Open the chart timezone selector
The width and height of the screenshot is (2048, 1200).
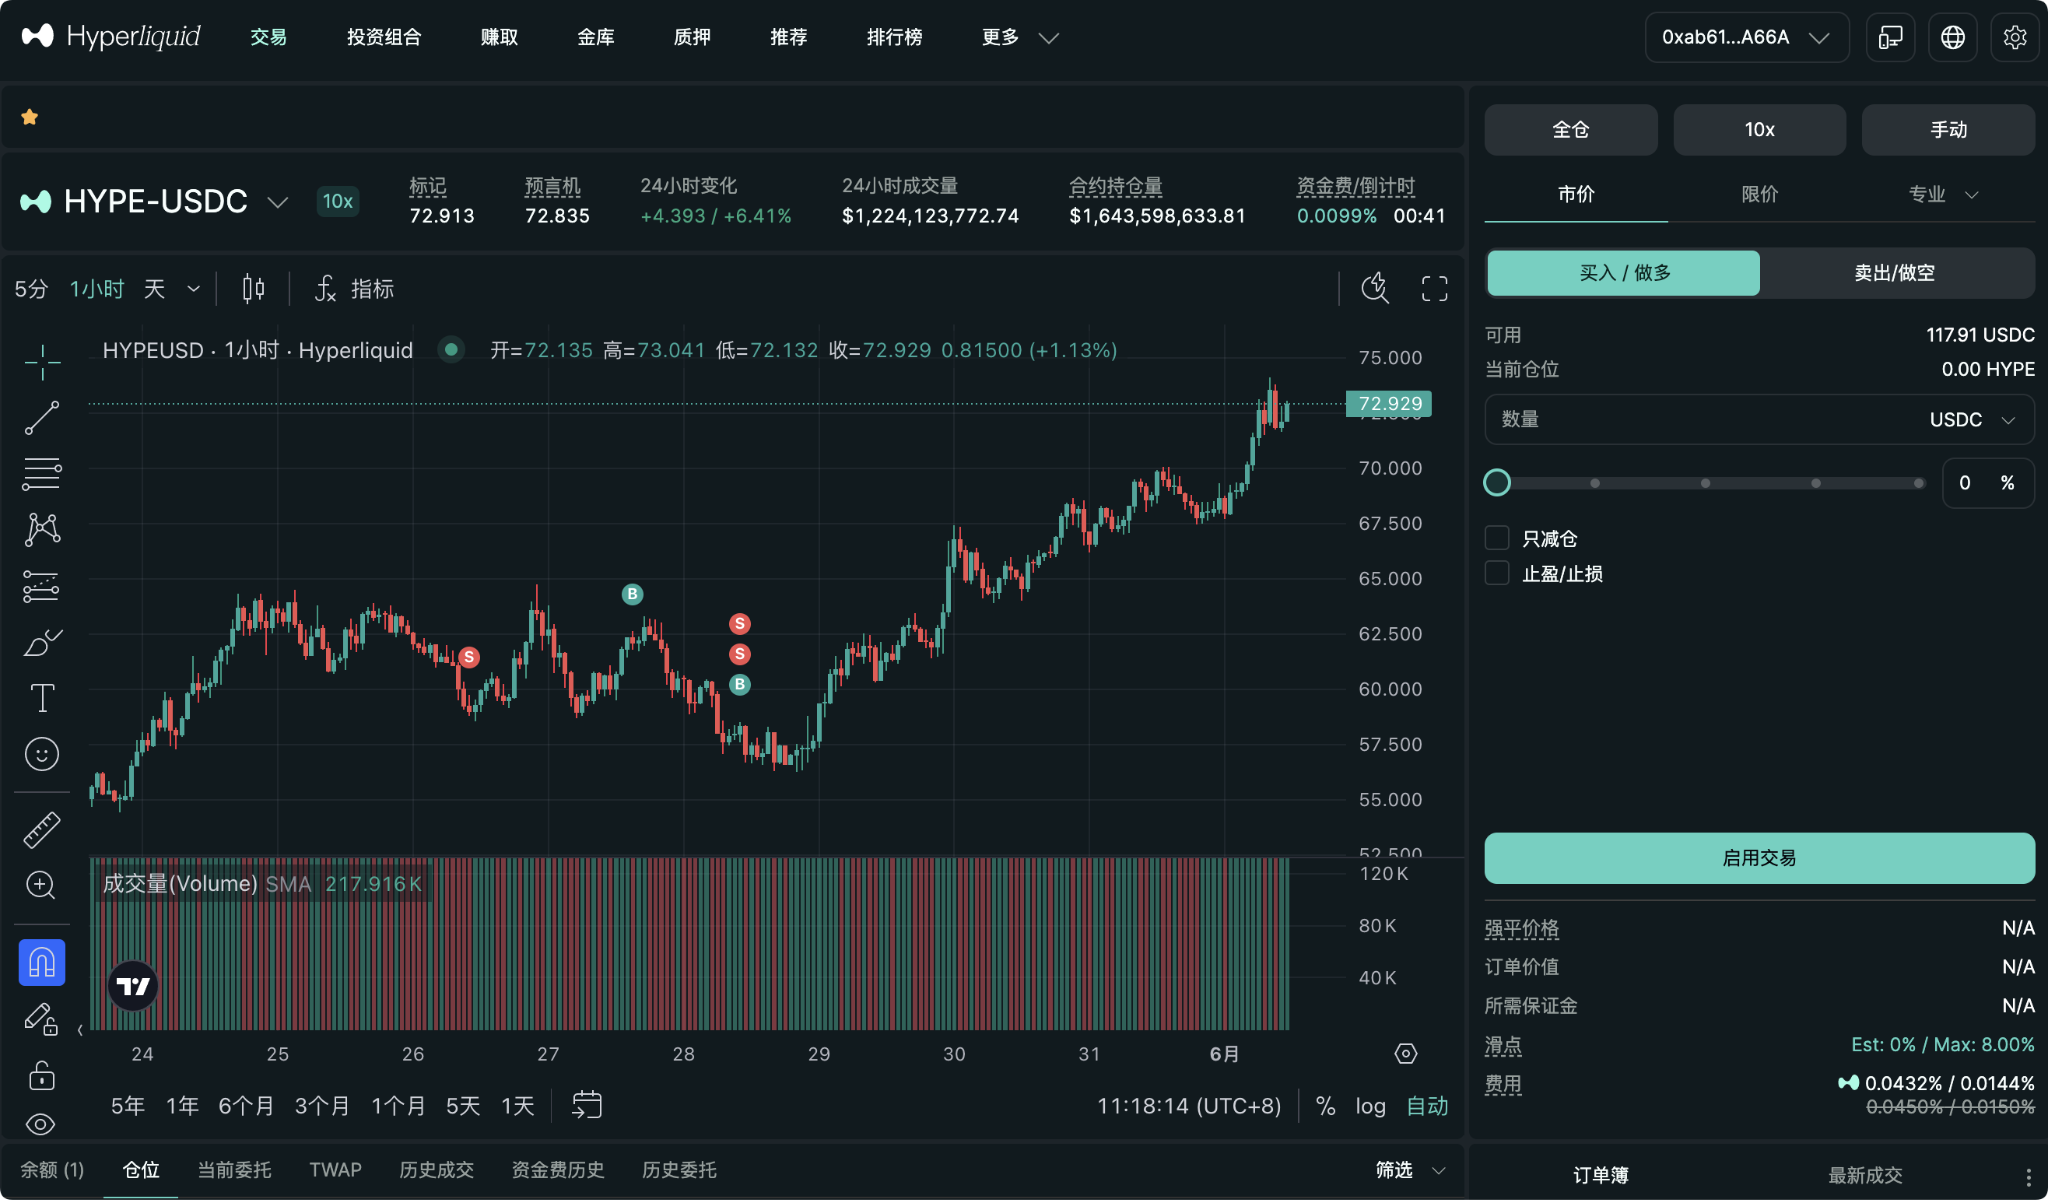[x=1189, y=1106]
